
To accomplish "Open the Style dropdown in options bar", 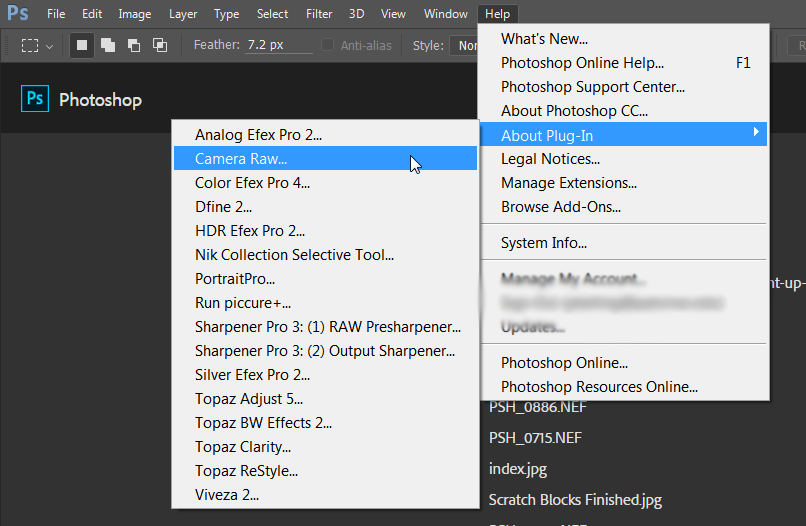I will coord(465,45).
